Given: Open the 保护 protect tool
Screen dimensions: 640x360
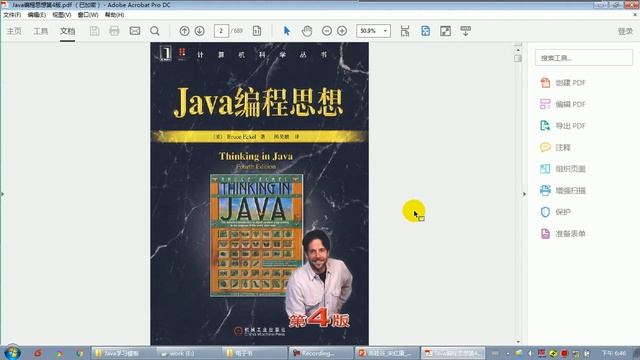Looking at the screenshot, I should tap(555, 212).
